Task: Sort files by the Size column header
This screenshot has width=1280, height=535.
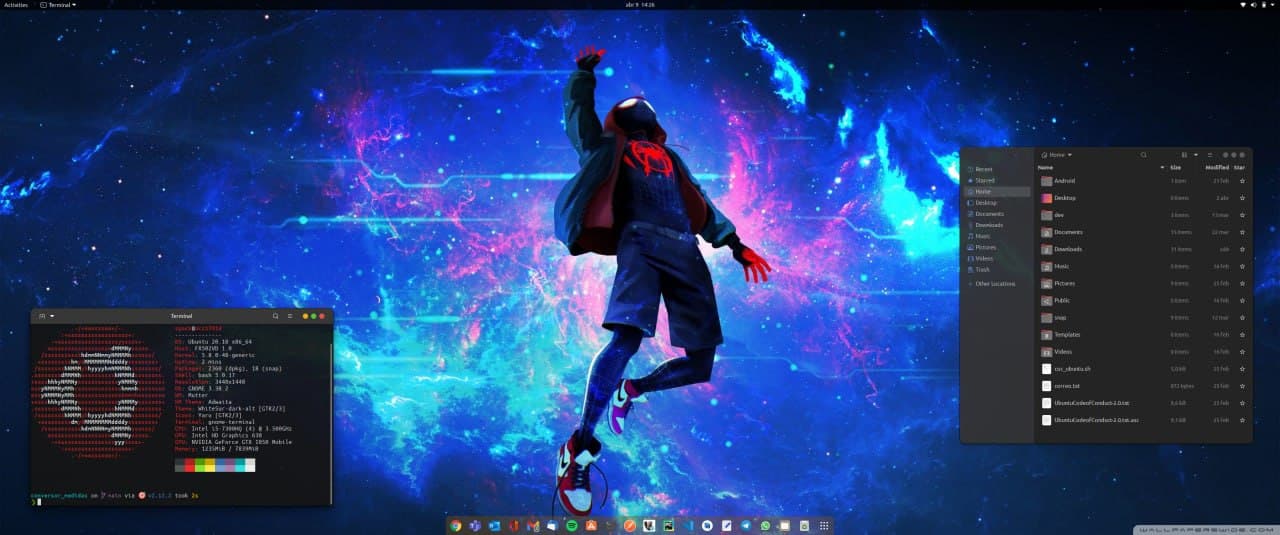Action: [1177, 168]
